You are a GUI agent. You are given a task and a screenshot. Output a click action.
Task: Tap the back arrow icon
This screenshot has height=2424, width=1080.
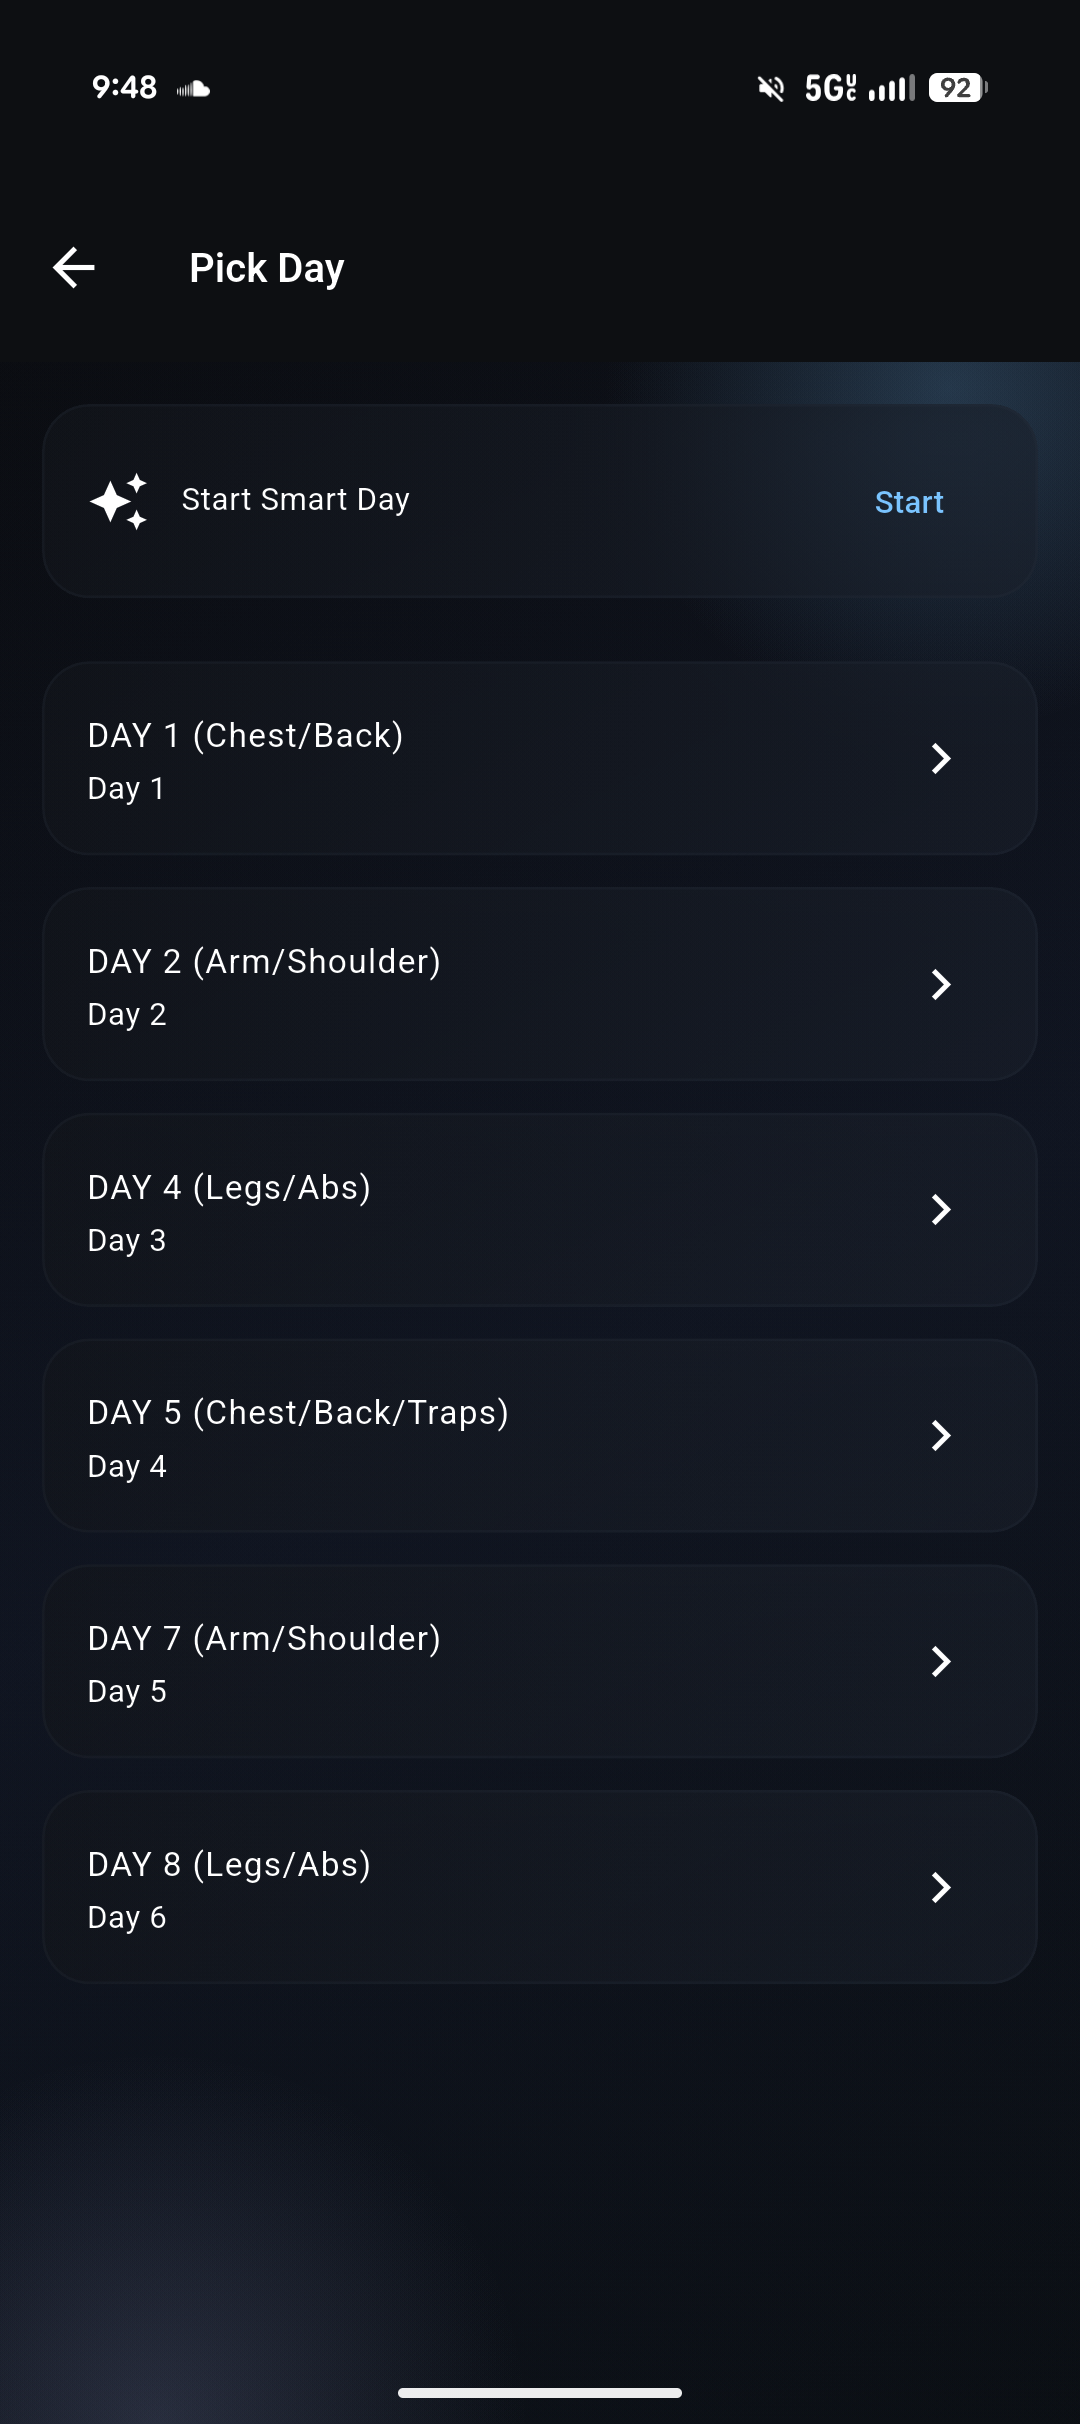pyautogui.click(x=74, y=268)
